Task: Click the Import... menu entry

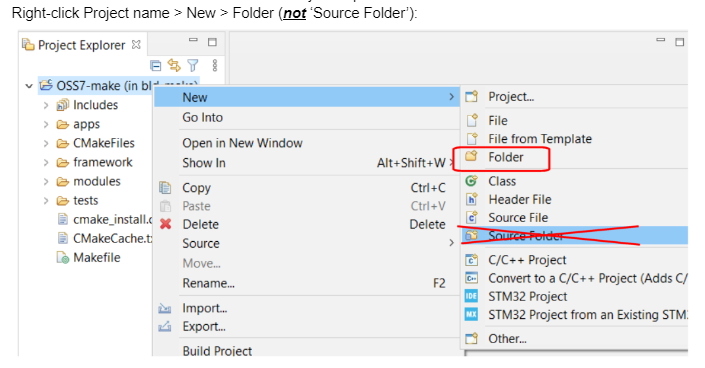Action: [205, 308]
